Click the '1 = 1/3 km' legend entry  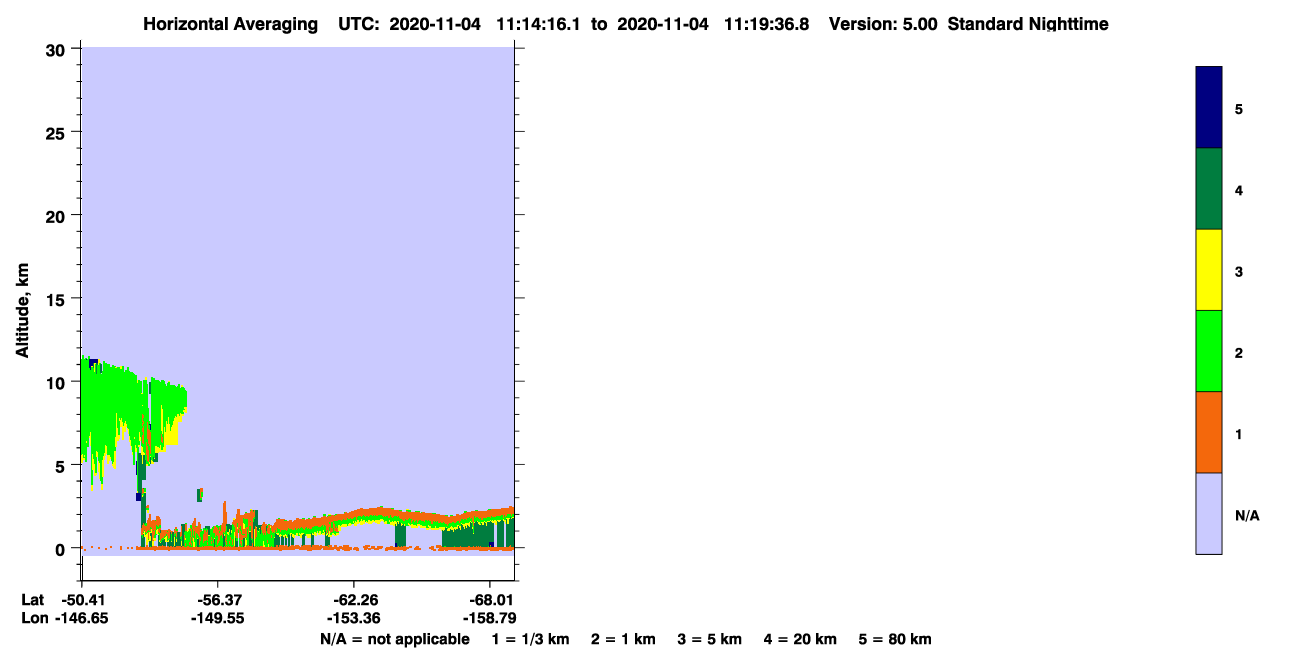click(x=533, y=639)
